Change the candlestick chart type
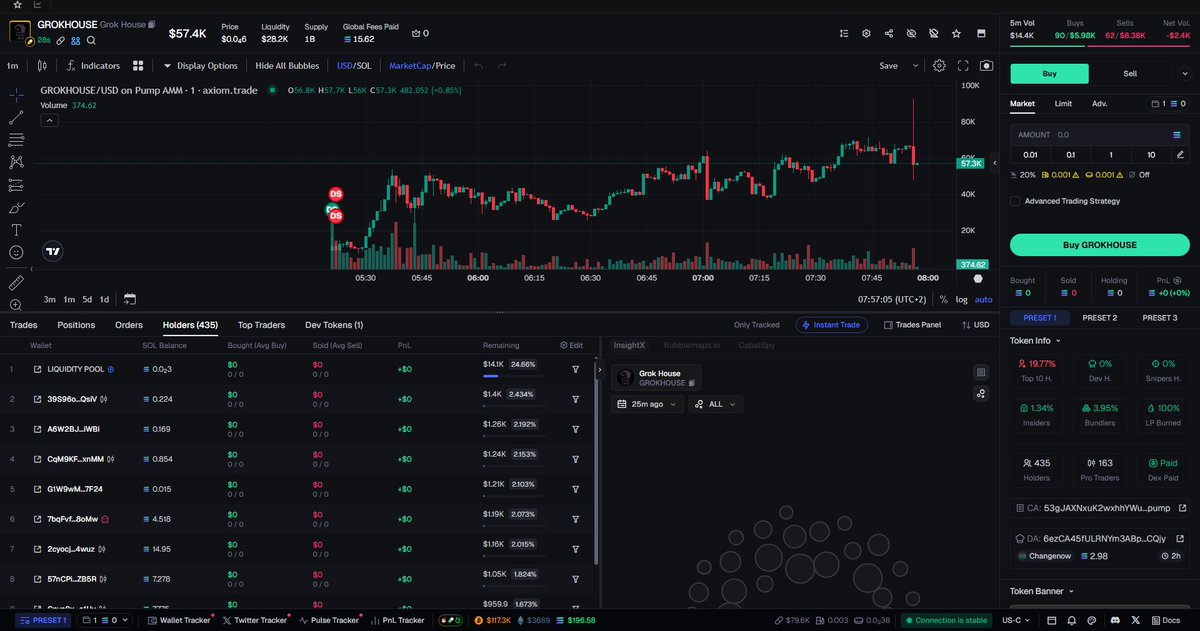 [42, 66]
